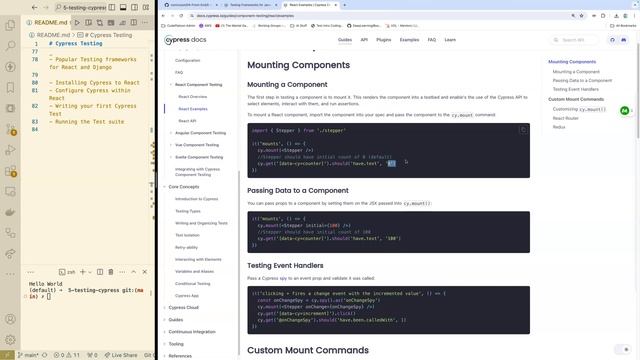Expand Cypress Cloud section
Screen dimensions: 640x360
pyautogui.click(x=164, y=307)
